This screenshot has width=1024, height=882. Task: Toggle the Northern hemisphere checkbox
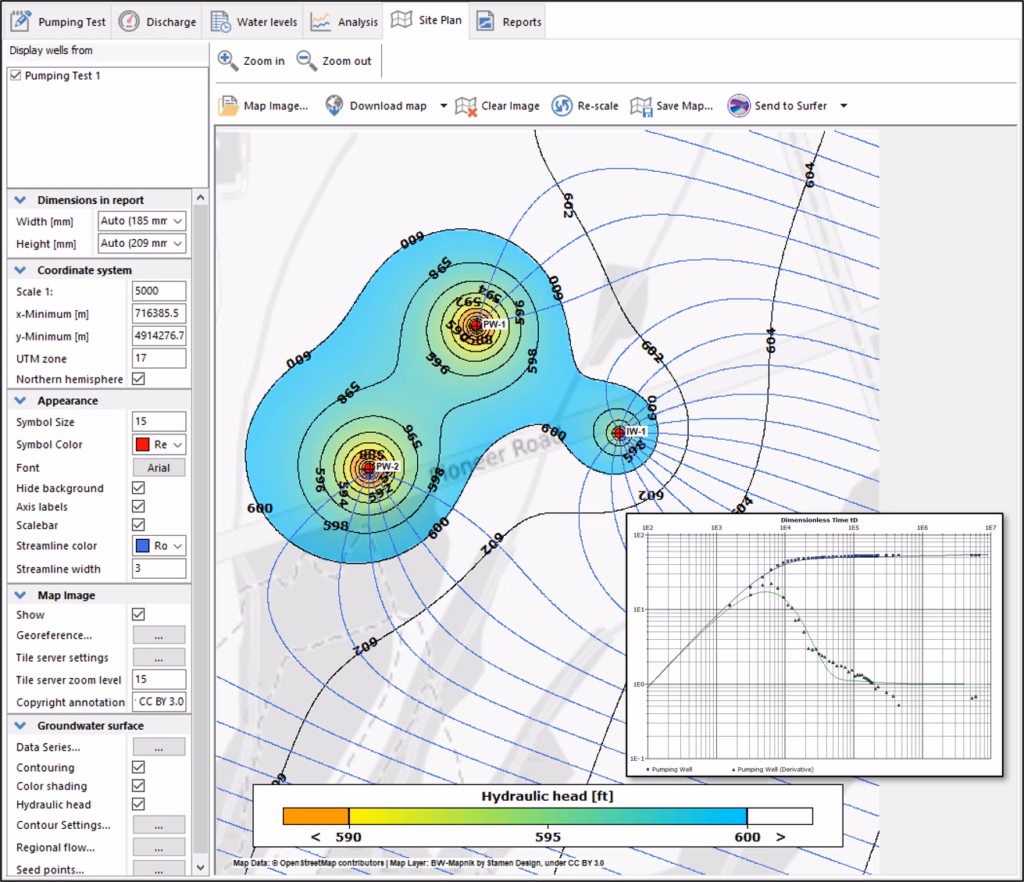pos(139,379)
